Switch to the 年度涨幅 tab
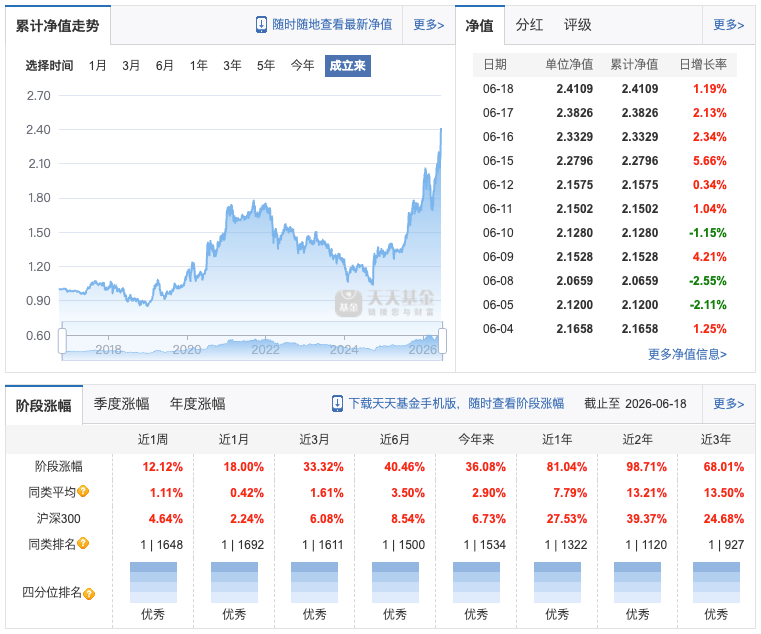The height and width of the screenshot is (634, 761). pyautogui.click(x=198, y=404)
